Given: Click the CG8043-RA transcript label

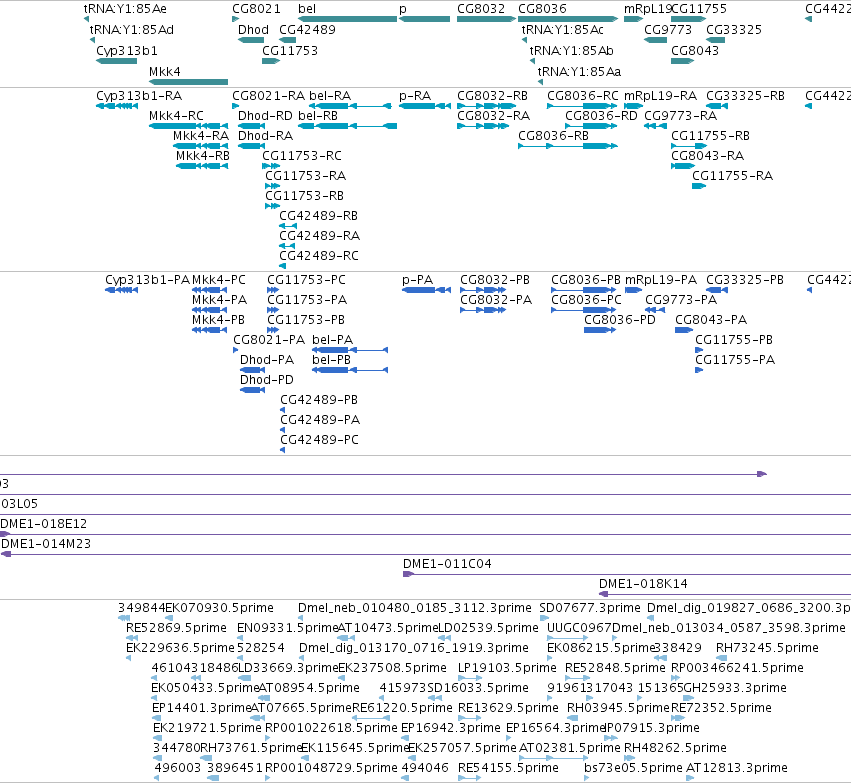Looking at the screenshot, I should coord(708,156).
